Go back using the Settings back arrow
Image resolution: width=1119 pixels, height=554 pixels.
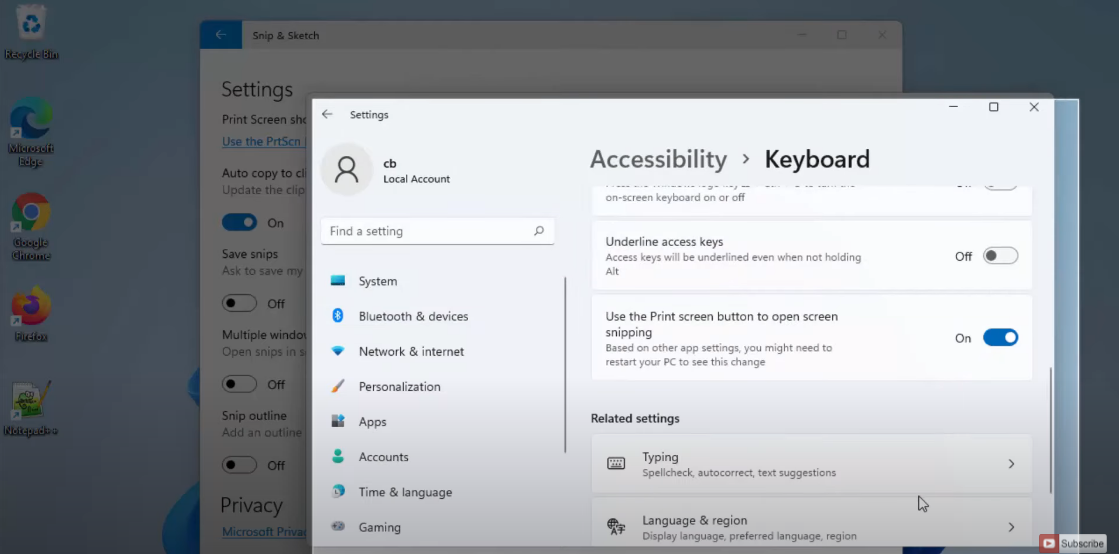click(327, 115)
